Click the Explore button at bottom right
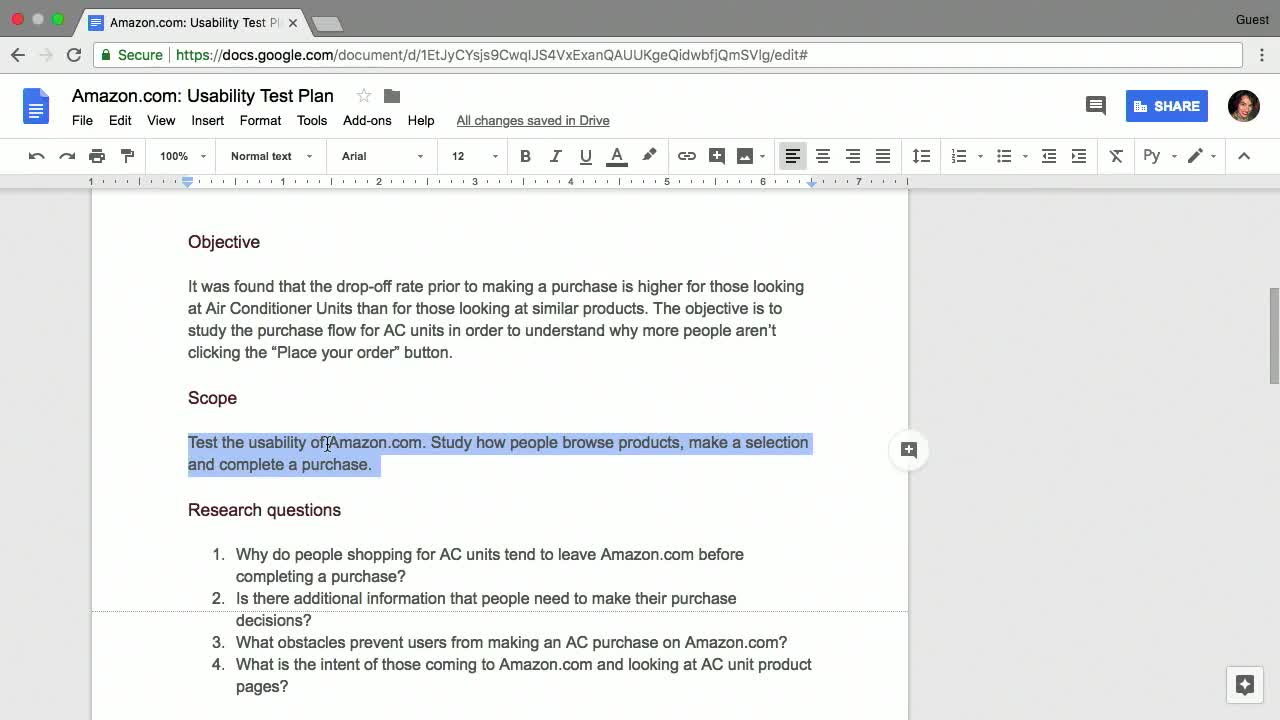Screen dimensions: 1280x720 point(1245,685)
